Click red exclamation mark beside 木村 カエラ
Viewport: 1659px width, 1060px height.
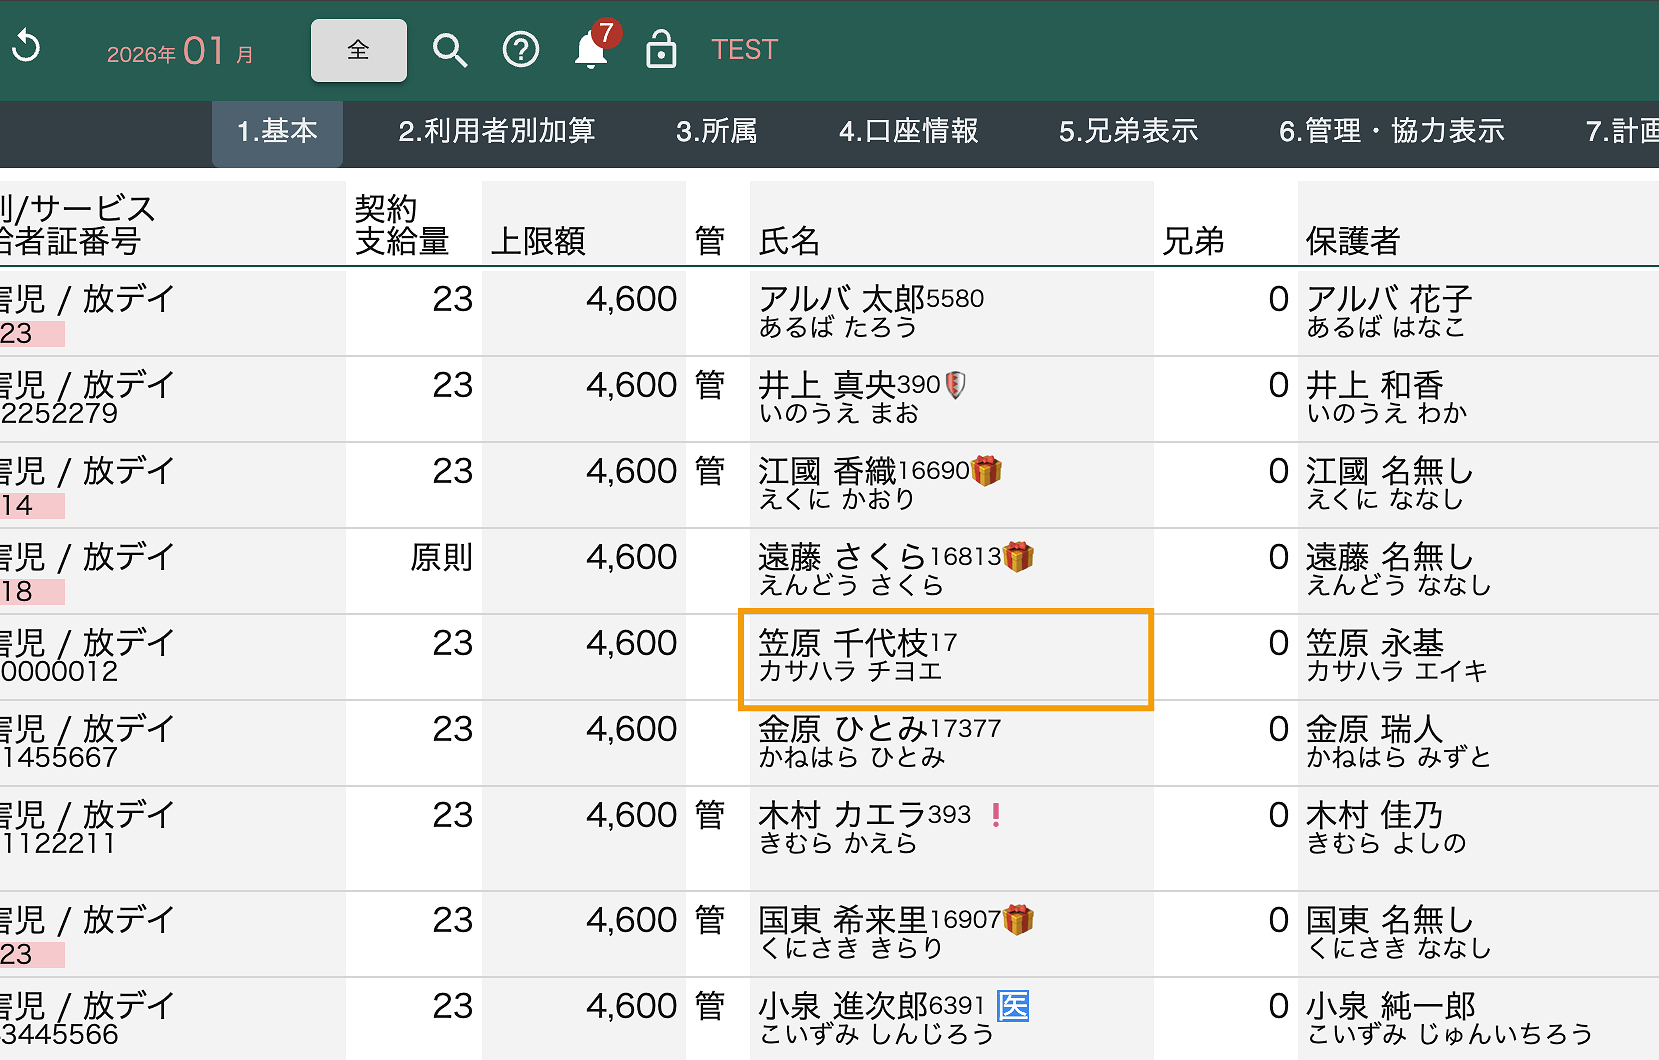pos(996,815)
